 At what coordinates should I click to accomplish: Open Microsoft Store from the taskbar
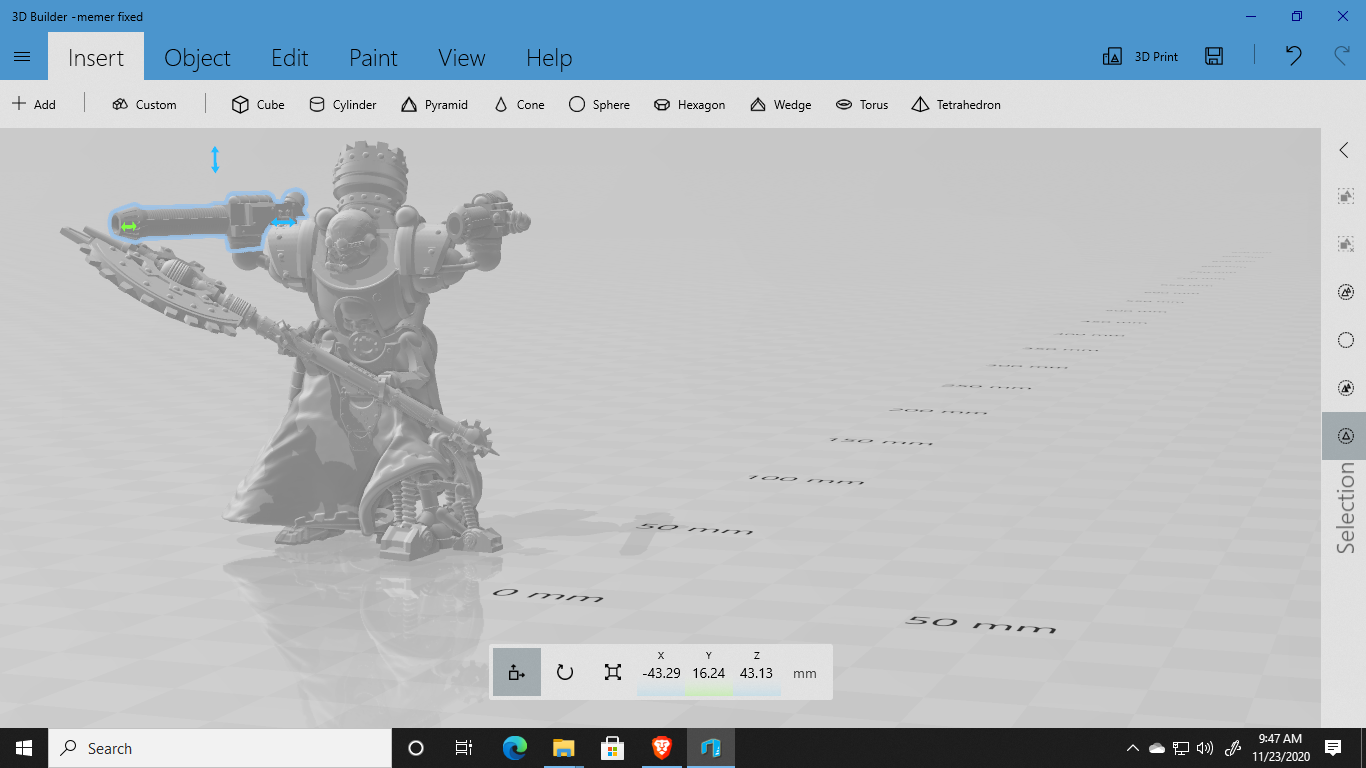(x=612, y=748)
